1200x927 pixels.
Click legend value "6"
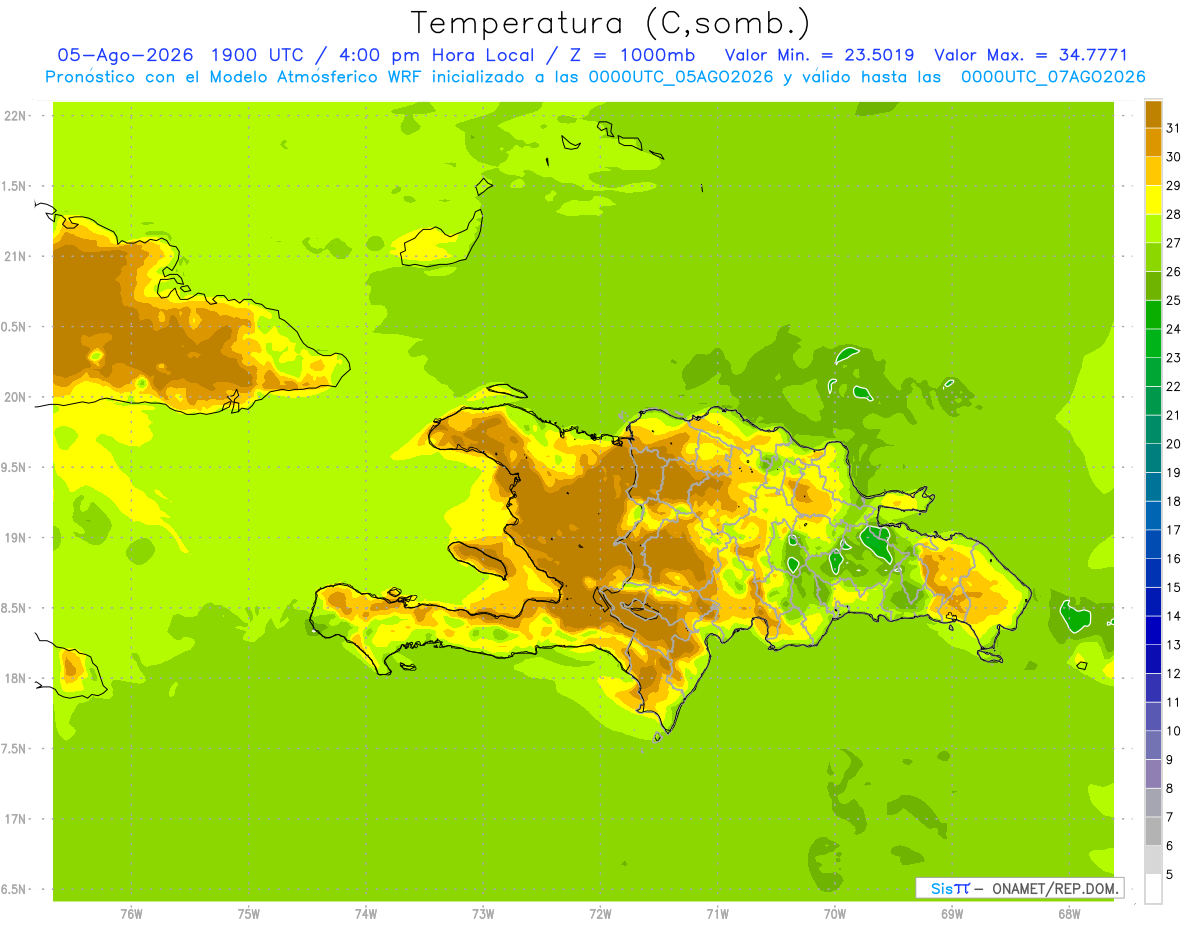click(x=1170, y=846)
